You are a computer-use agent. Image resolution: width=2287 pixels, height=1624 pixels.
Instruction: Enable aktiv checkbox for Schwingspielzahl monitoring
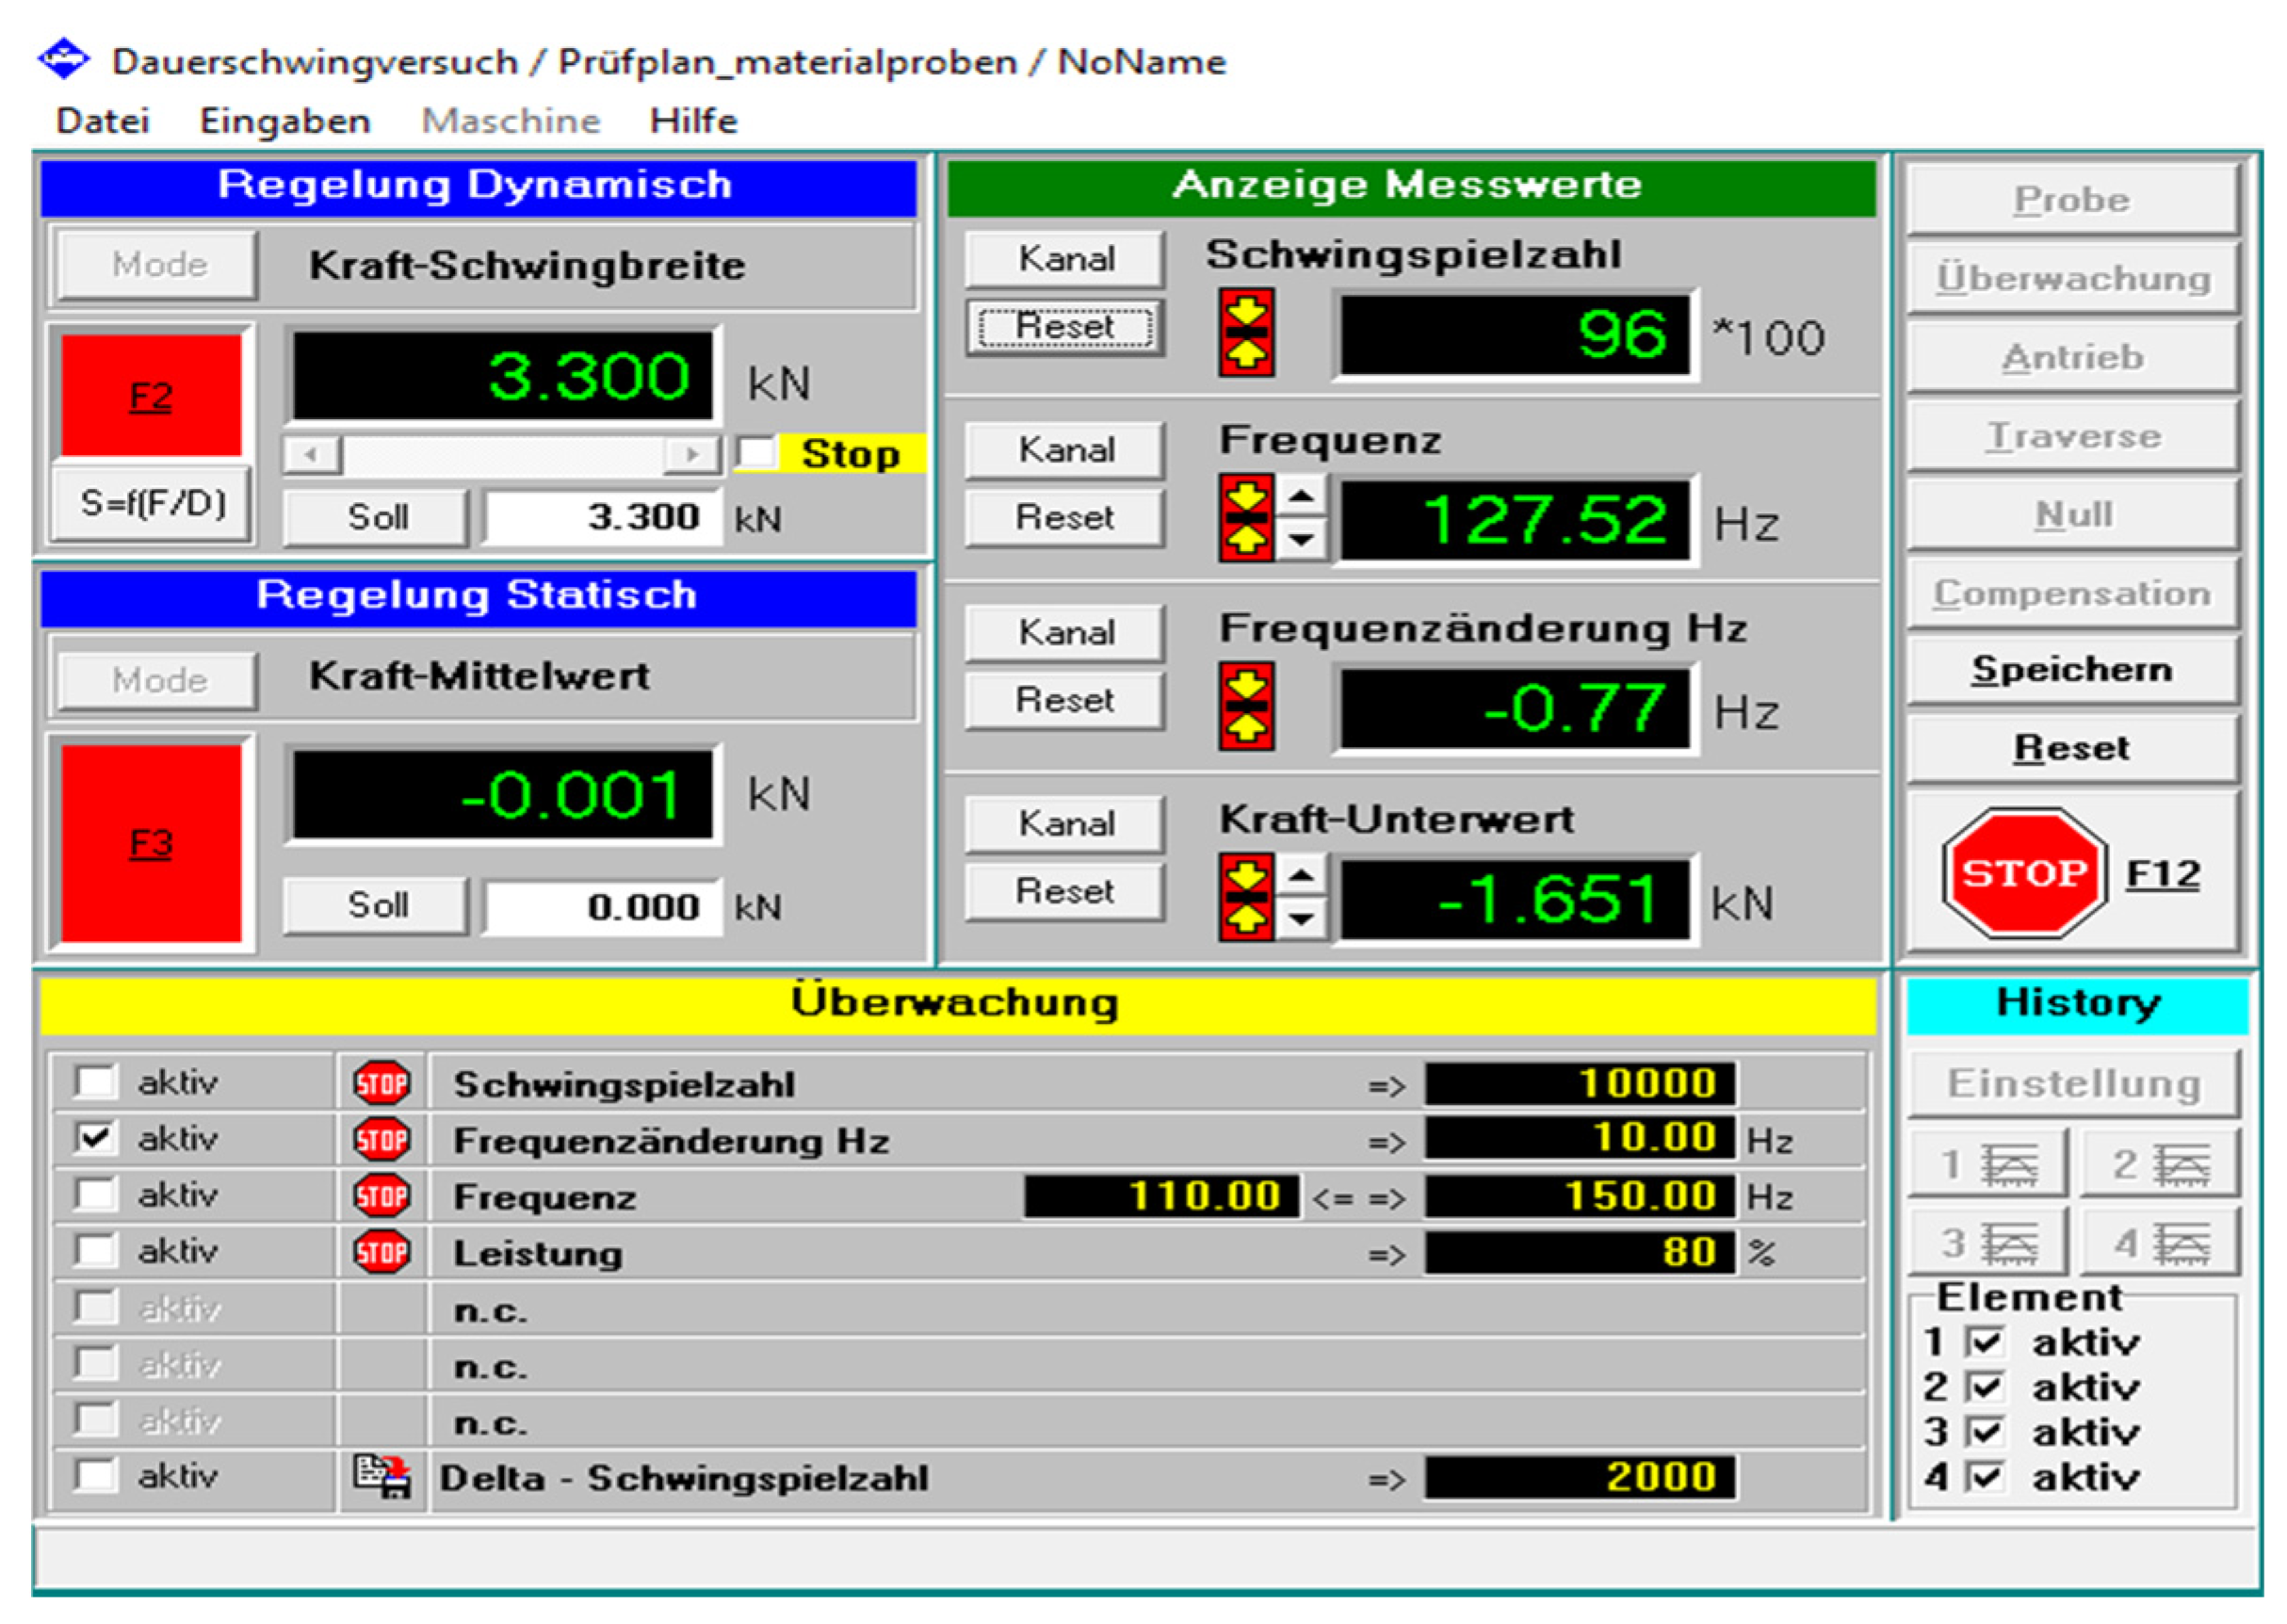coord(95,1082)
